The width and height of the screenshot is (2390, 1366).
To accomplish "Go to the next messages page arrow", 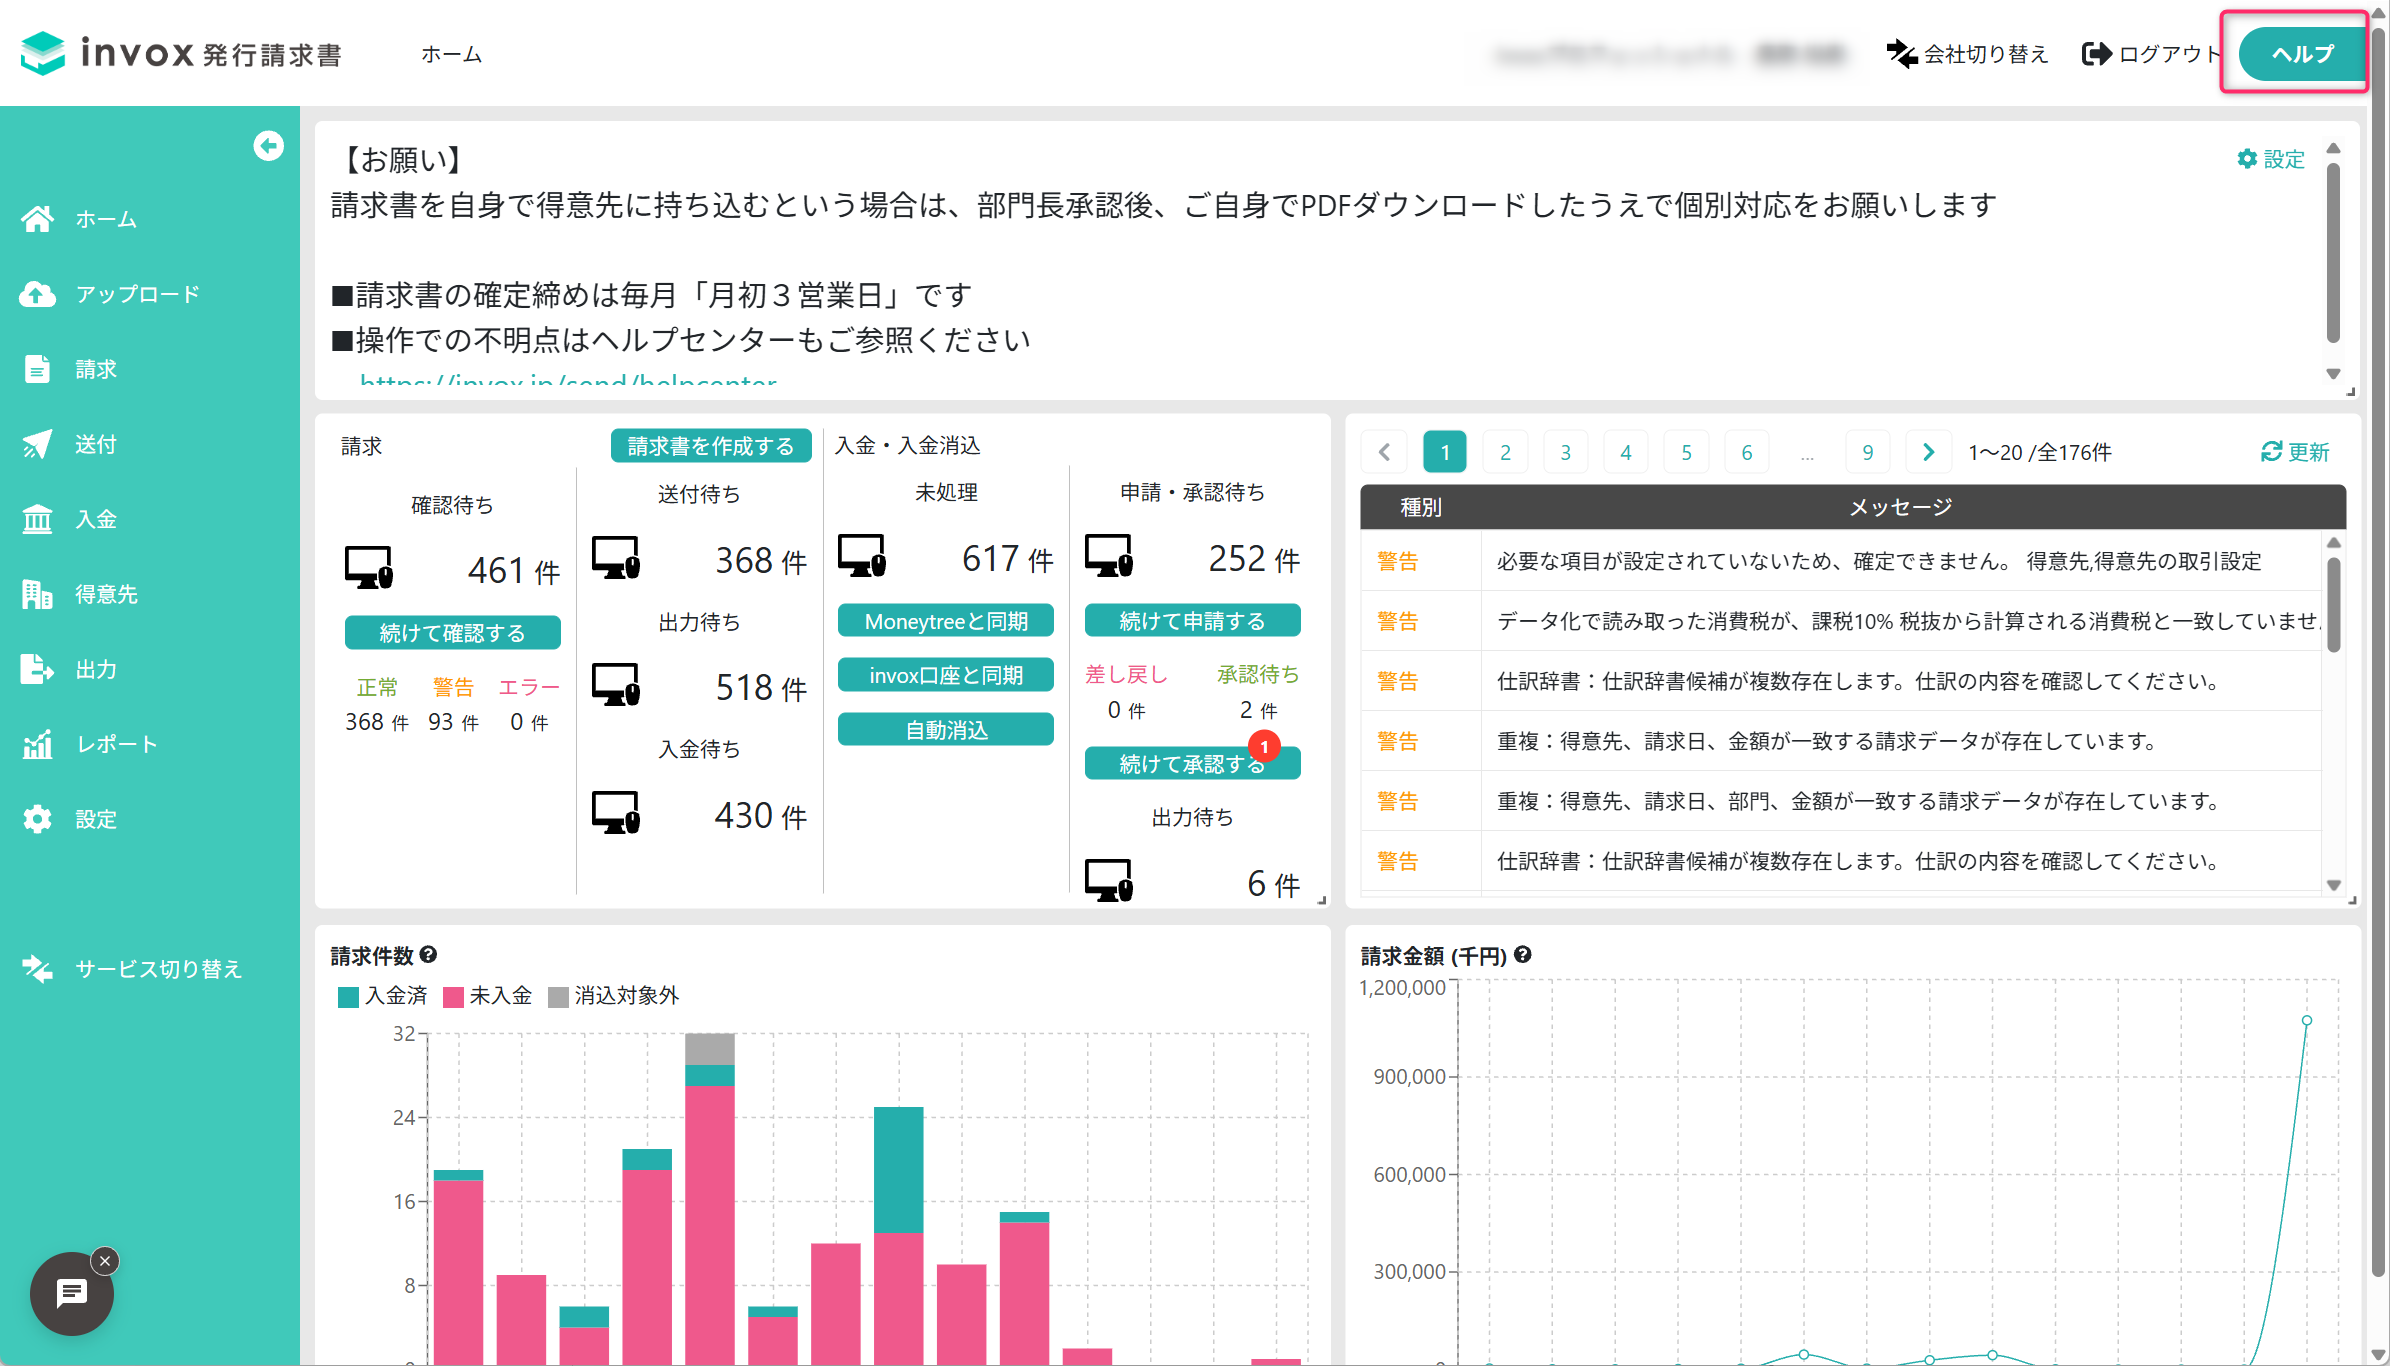I will tap(1928, 452).
